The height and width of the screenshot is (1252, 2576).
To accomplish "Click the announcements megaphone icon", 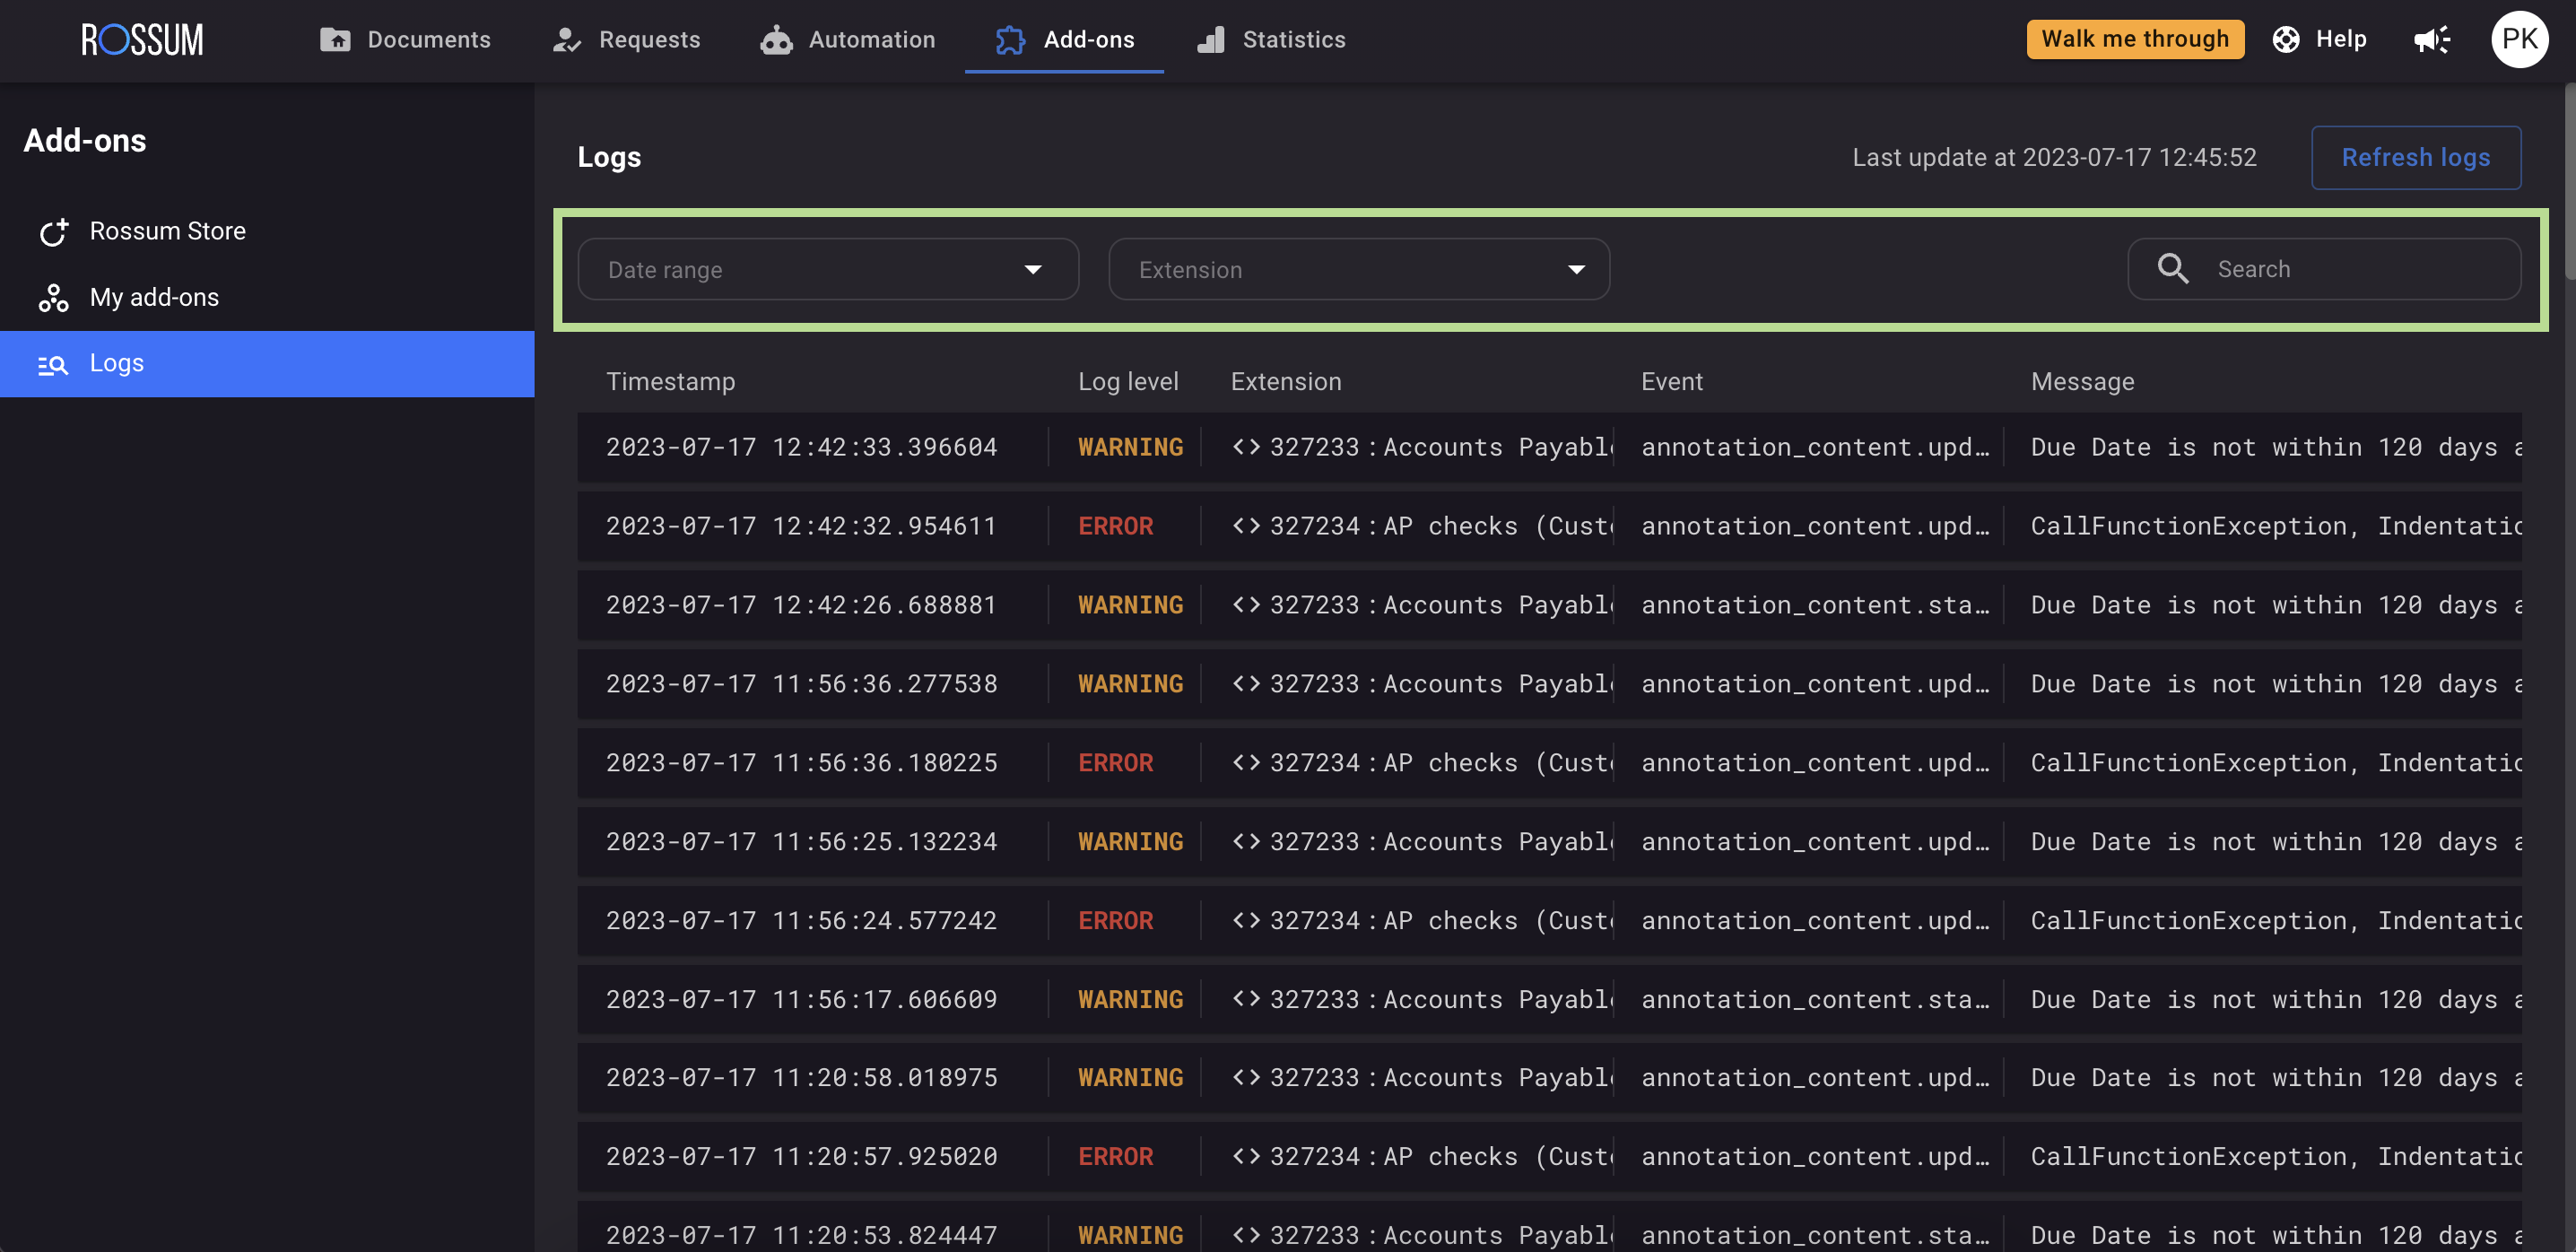I will [x=2431, y=40].
